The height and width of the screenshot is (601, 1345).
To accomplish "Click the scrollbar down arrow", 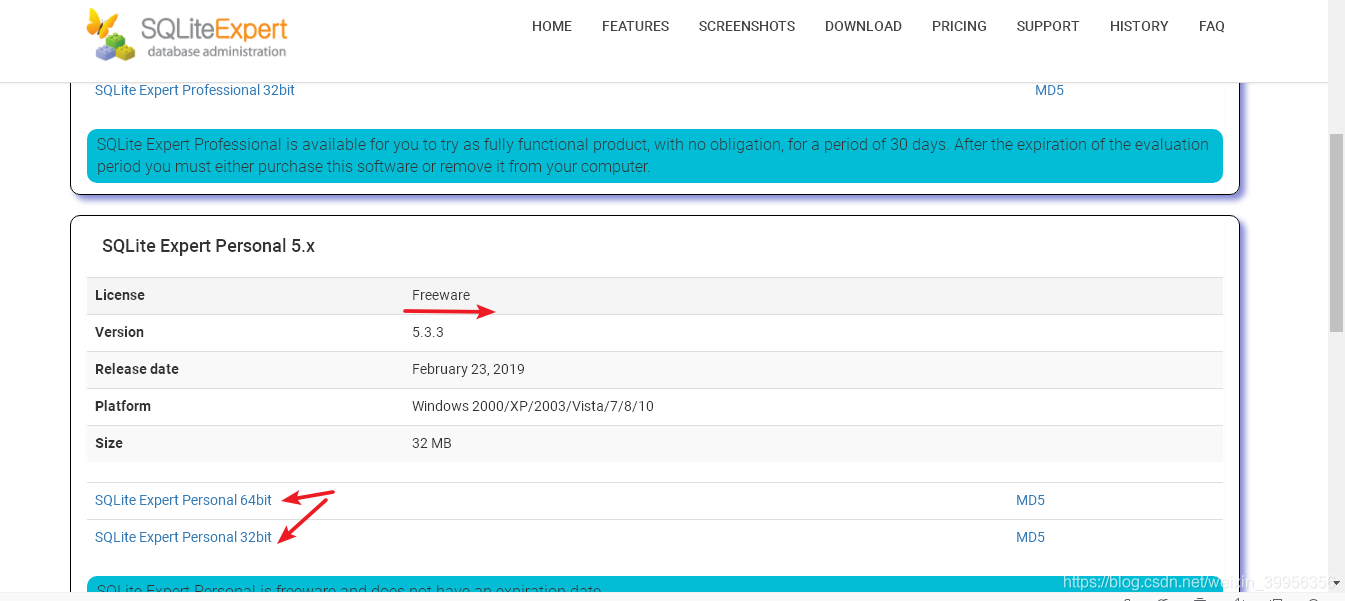I will coord(1336,583).
